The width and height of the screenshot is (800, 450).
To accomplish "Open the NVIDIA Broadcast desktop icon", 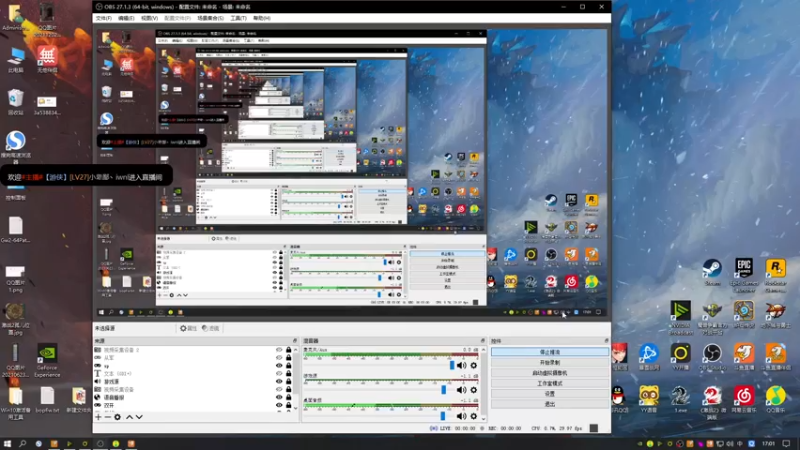I will click(681, 318).
